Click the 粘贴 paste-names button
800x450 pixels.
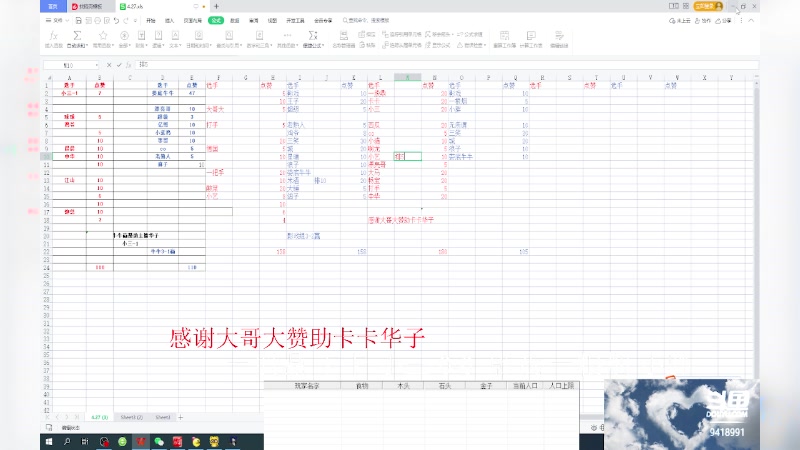(367, 45)
